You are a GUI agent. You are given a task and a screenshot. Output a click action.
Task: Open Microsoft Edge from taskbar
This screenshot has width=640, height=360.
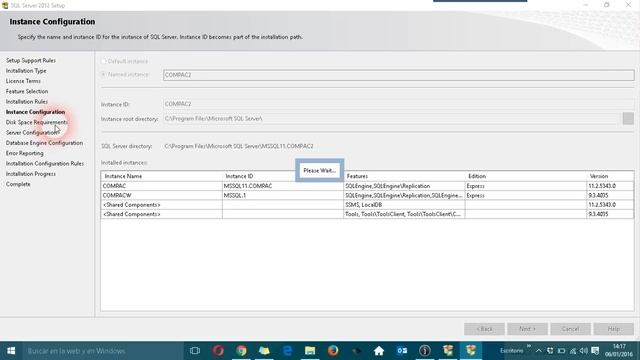click(287, 351)
